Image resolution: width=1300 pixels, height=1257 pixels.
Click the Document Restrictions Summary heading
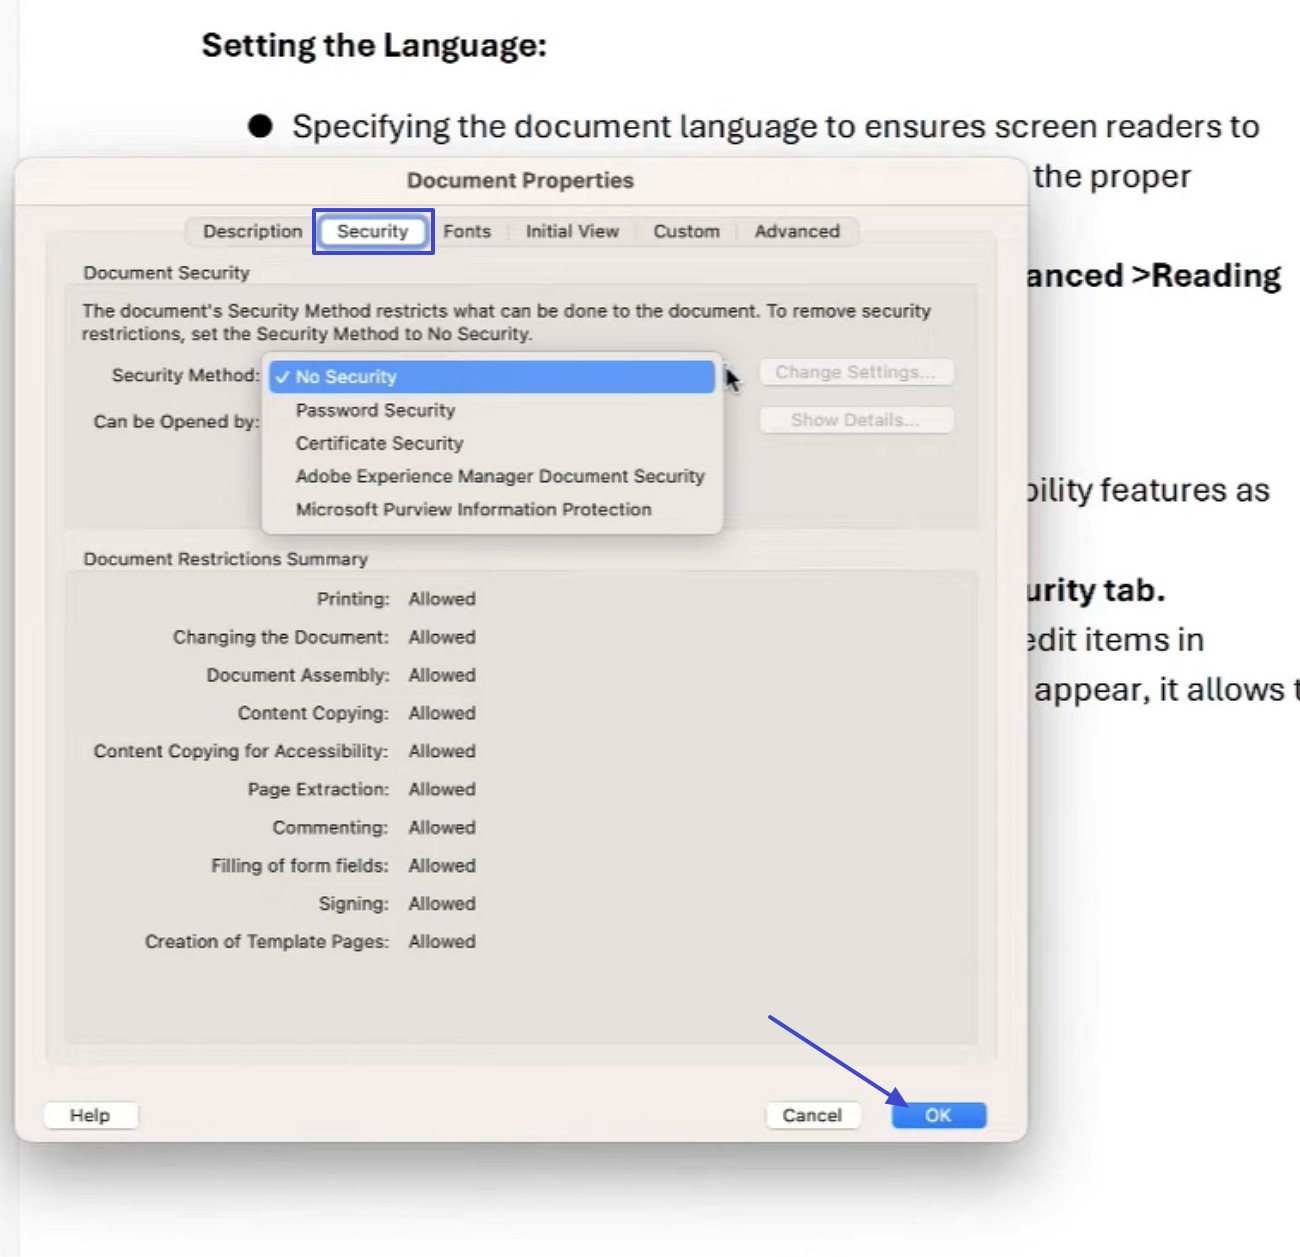click(226, 559)
